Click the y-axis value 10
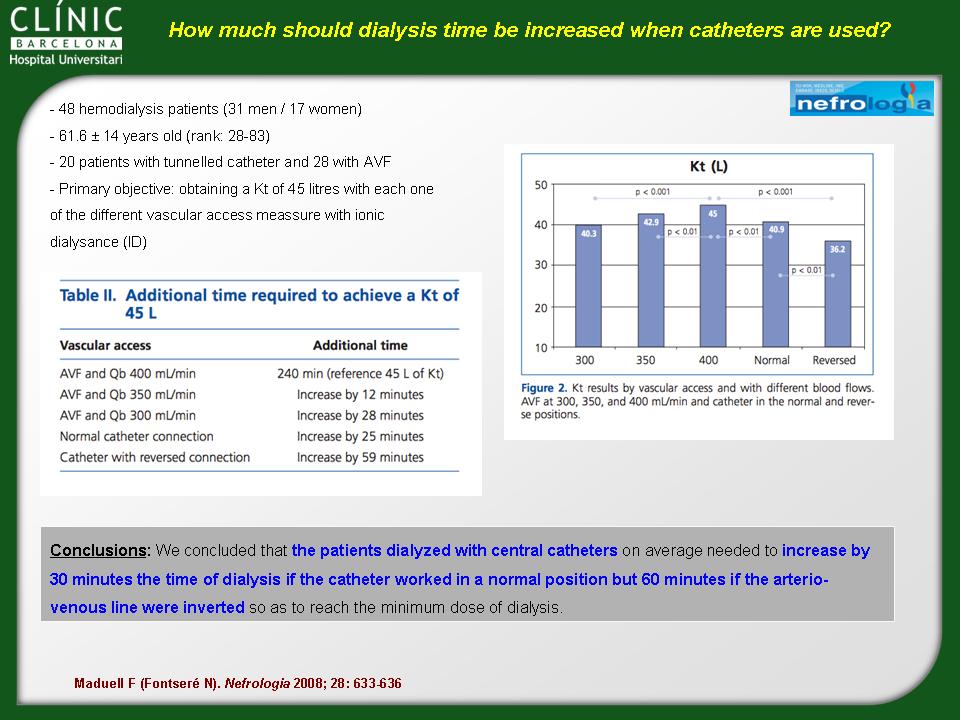The height and width of the screenshot is (720, 960). [x=541, y=348]
